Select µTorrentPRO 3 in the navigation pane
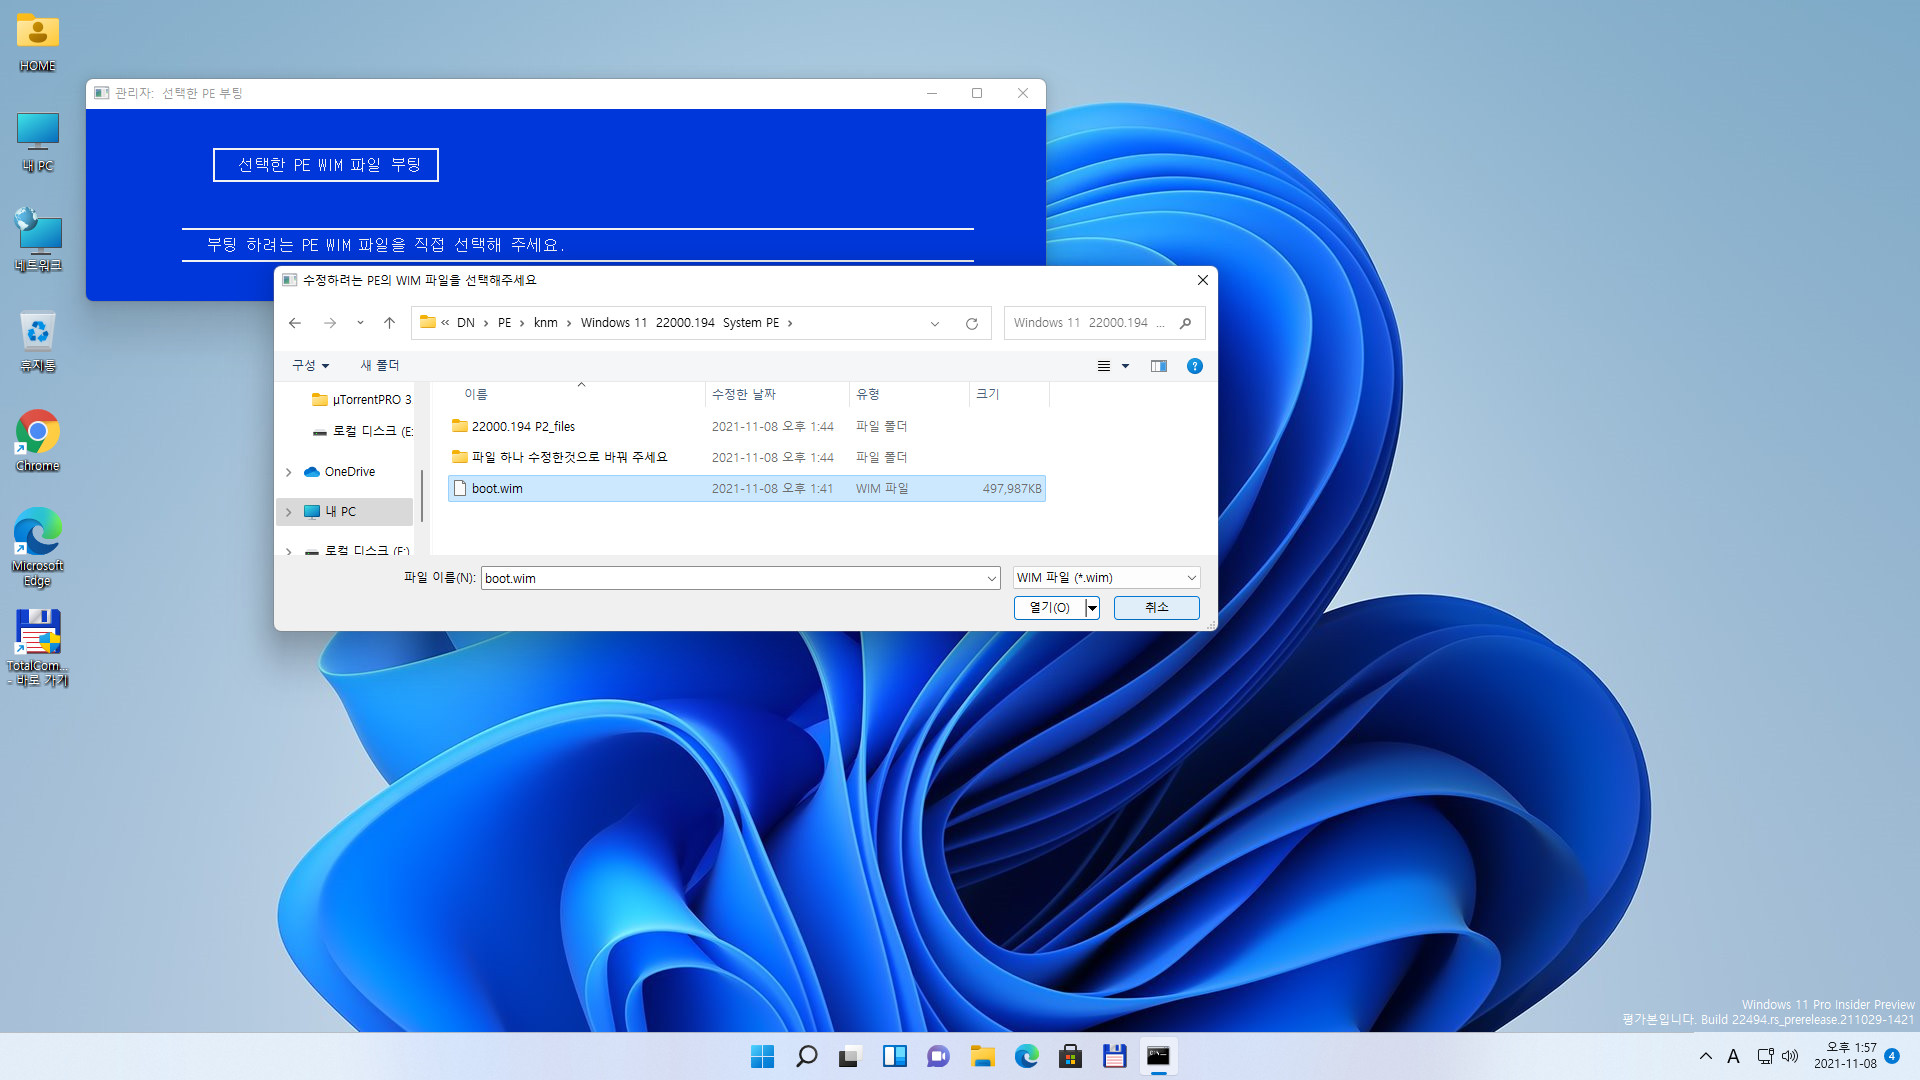 pos(362,400)
